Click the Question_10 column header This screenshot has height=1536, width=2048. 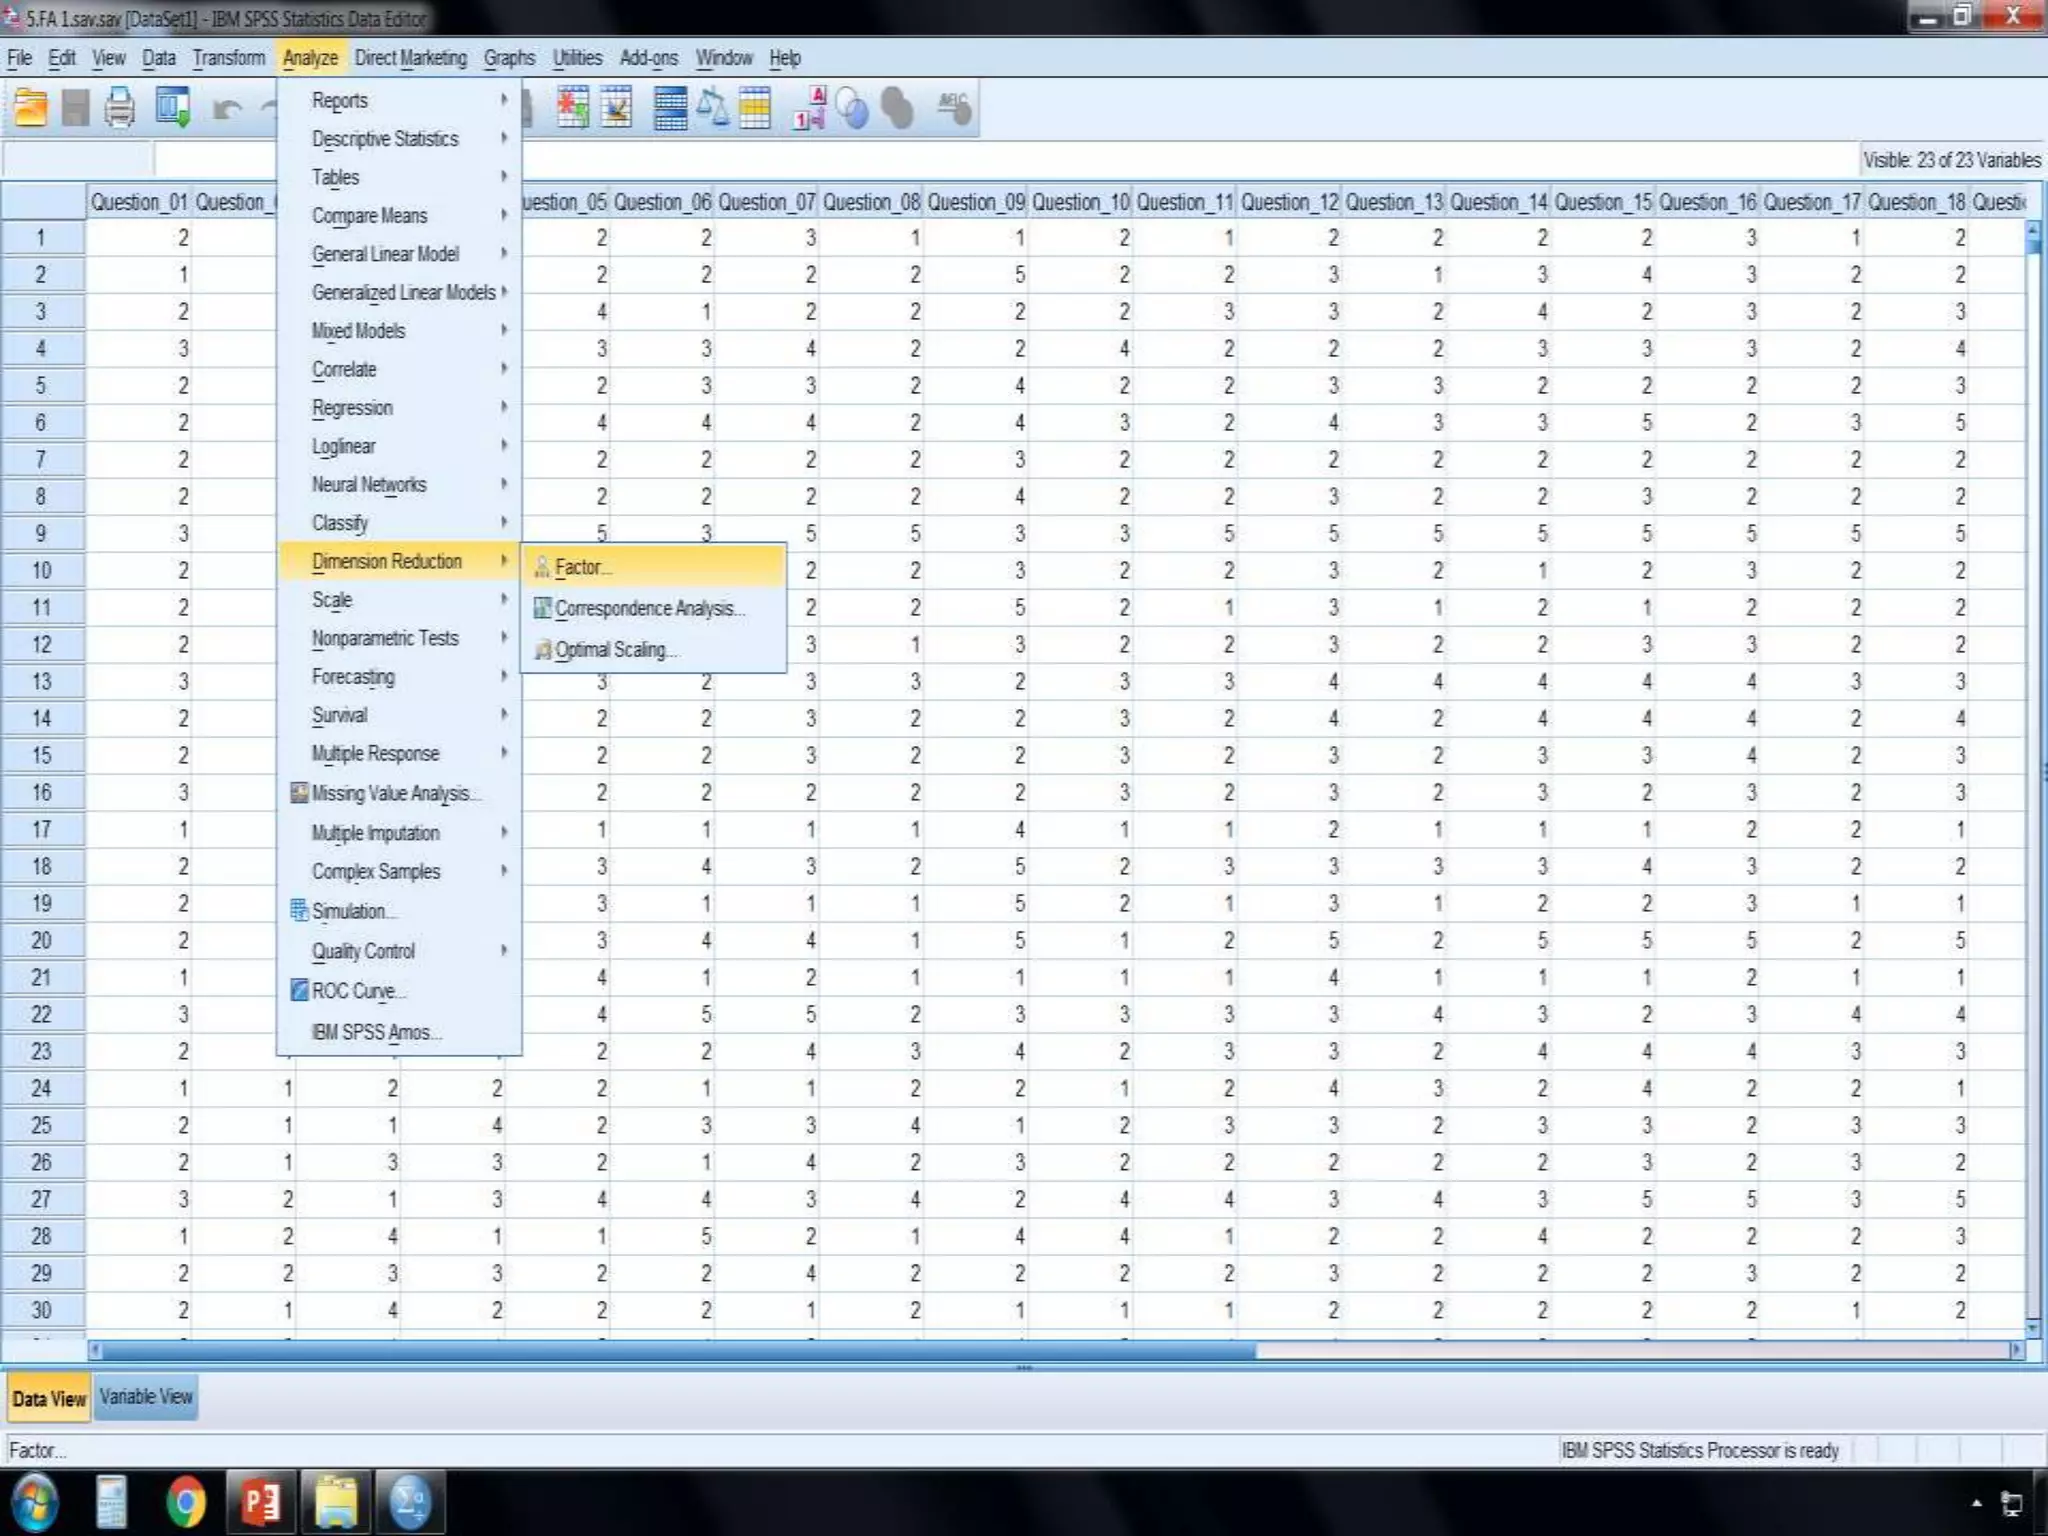point(1080,202)
